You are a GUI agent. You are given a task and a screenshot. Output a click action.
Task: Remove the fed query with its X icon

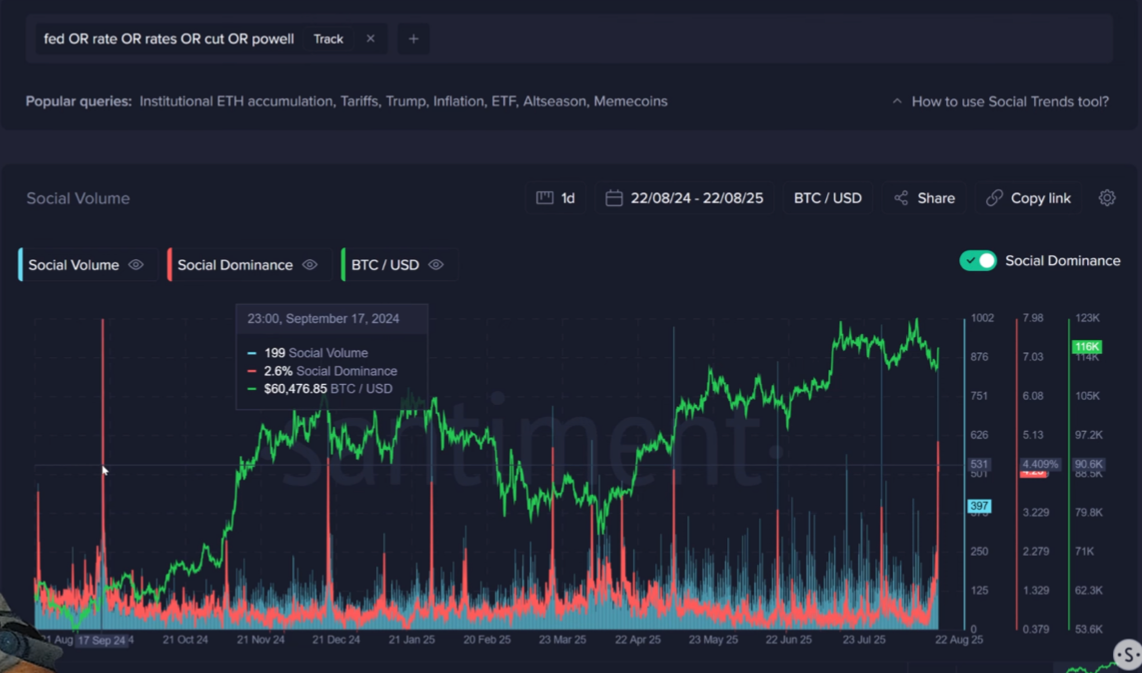(x=370, y=38)
